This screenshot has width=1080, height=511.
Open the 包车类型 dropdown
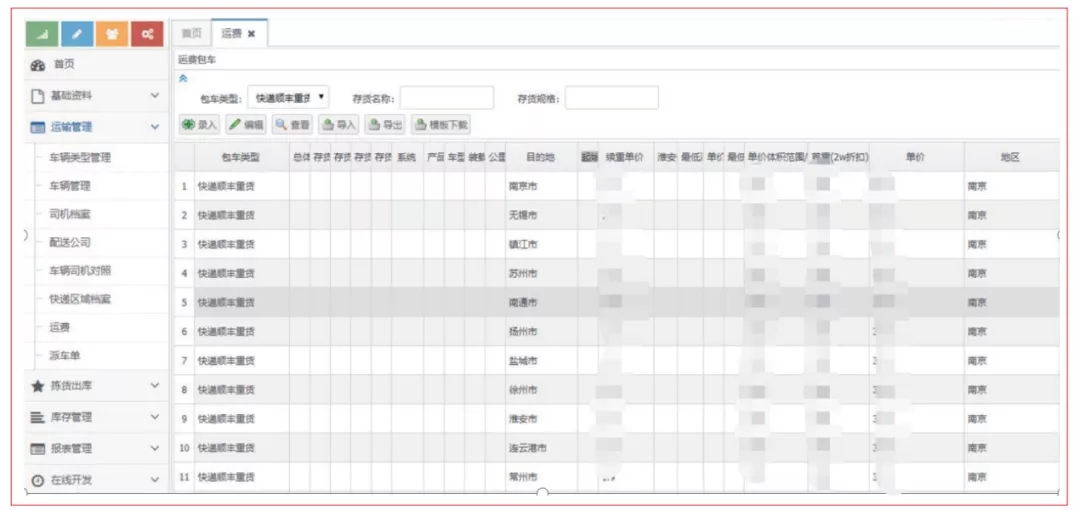coord(288,98)
